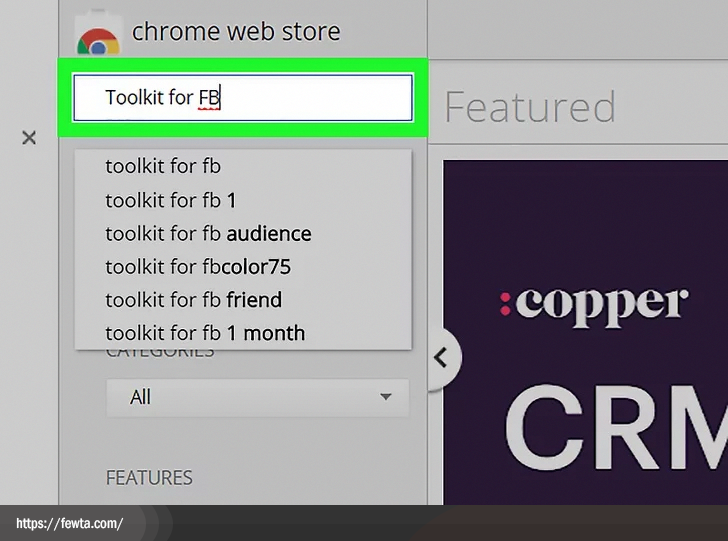728x541 pixels.
Task: Choose suggestion 'toolkit for fb audience'
Action: (243, 234)
